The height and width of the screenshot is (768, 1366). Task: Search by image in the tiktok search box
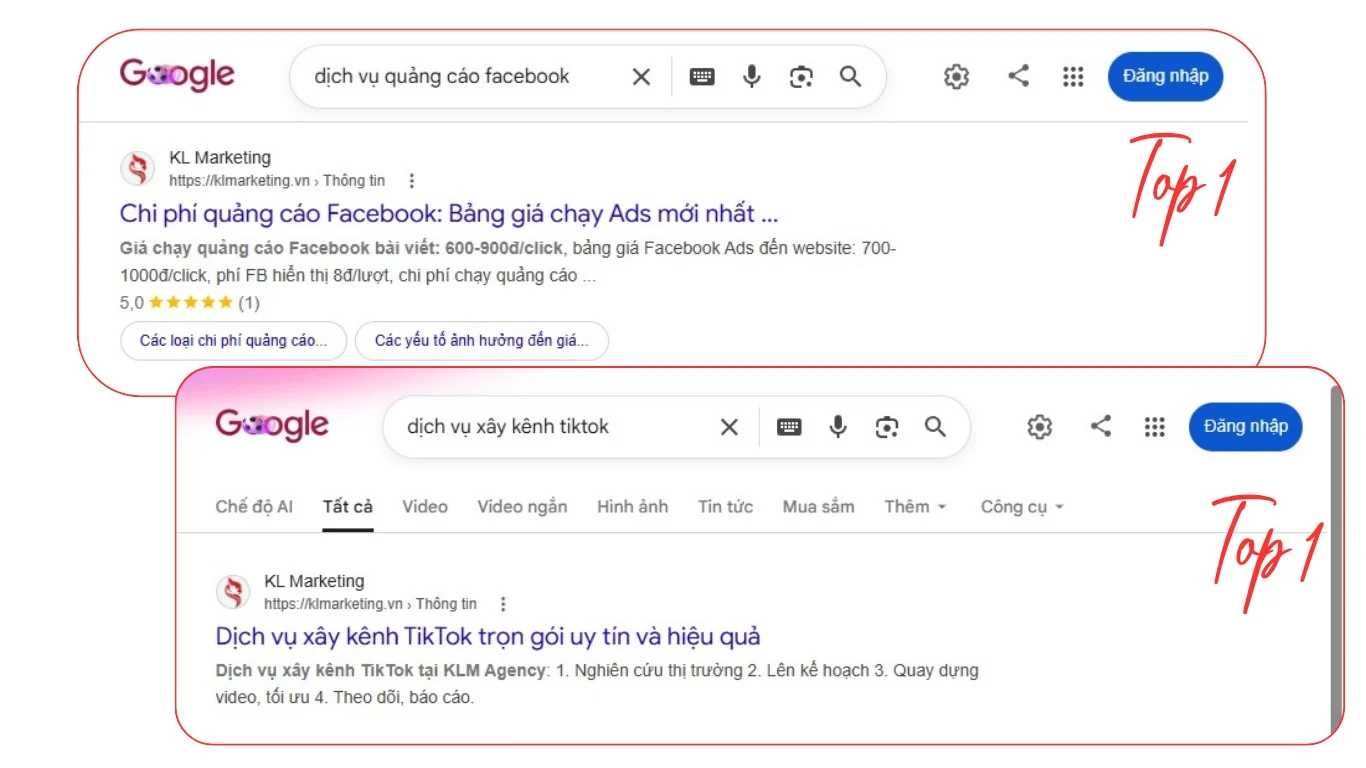(887, 427)
